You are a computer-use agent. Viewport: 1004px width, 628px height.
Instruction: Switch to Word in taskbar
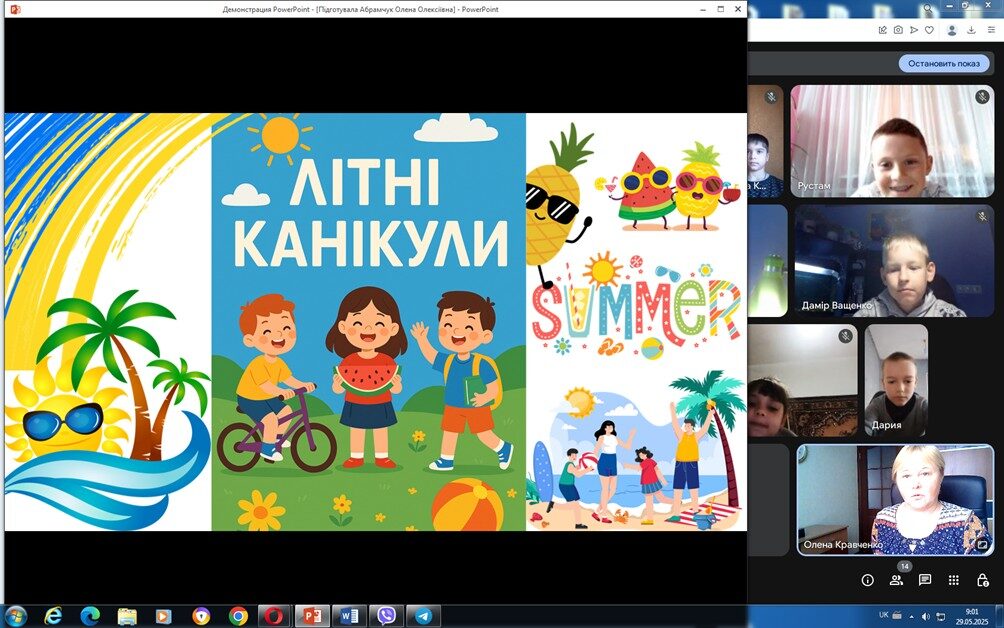point(349,616)
